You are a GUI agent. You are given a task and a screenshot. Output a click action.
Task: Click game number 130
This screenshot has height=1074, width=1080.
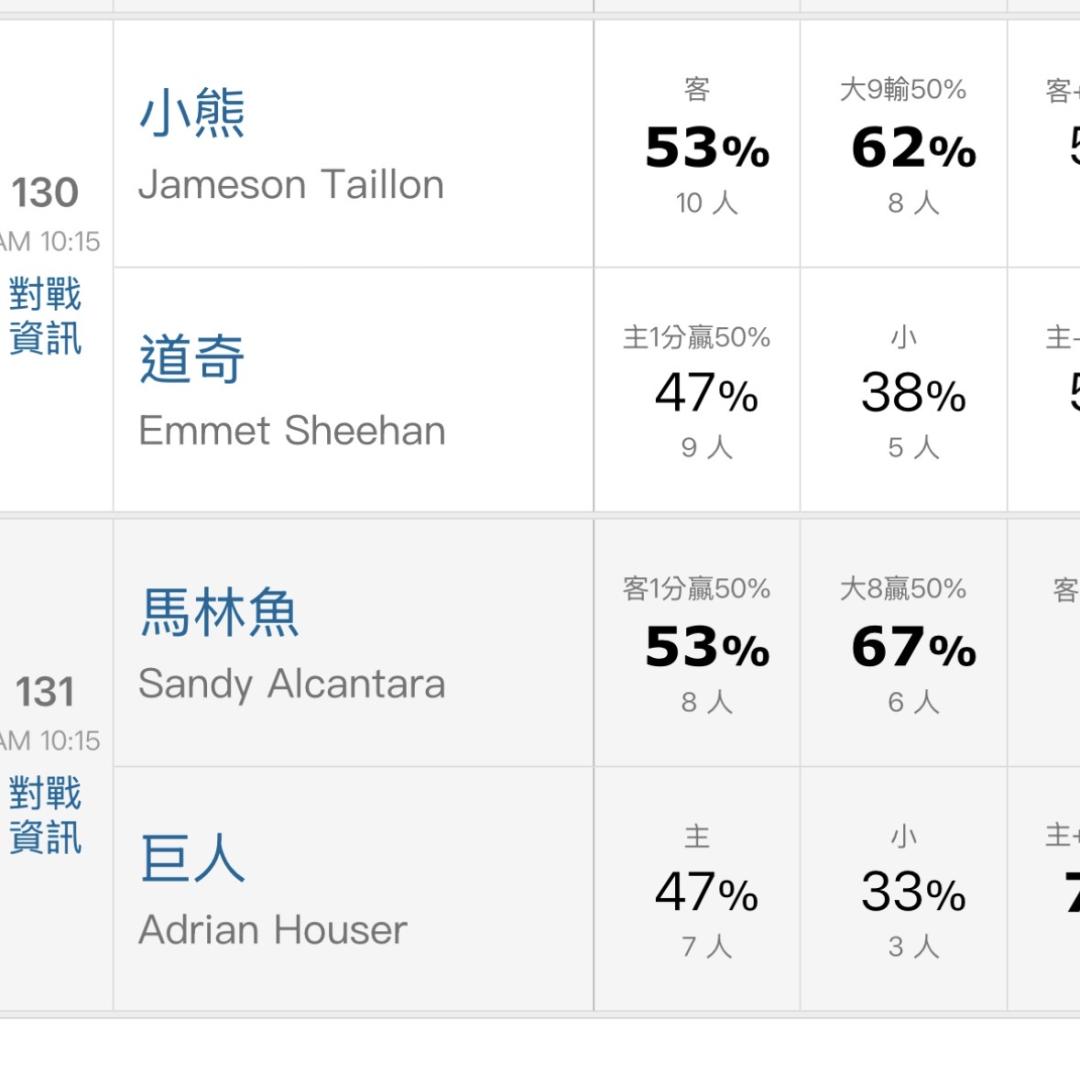pyautogui.click(x=46, y=193)
